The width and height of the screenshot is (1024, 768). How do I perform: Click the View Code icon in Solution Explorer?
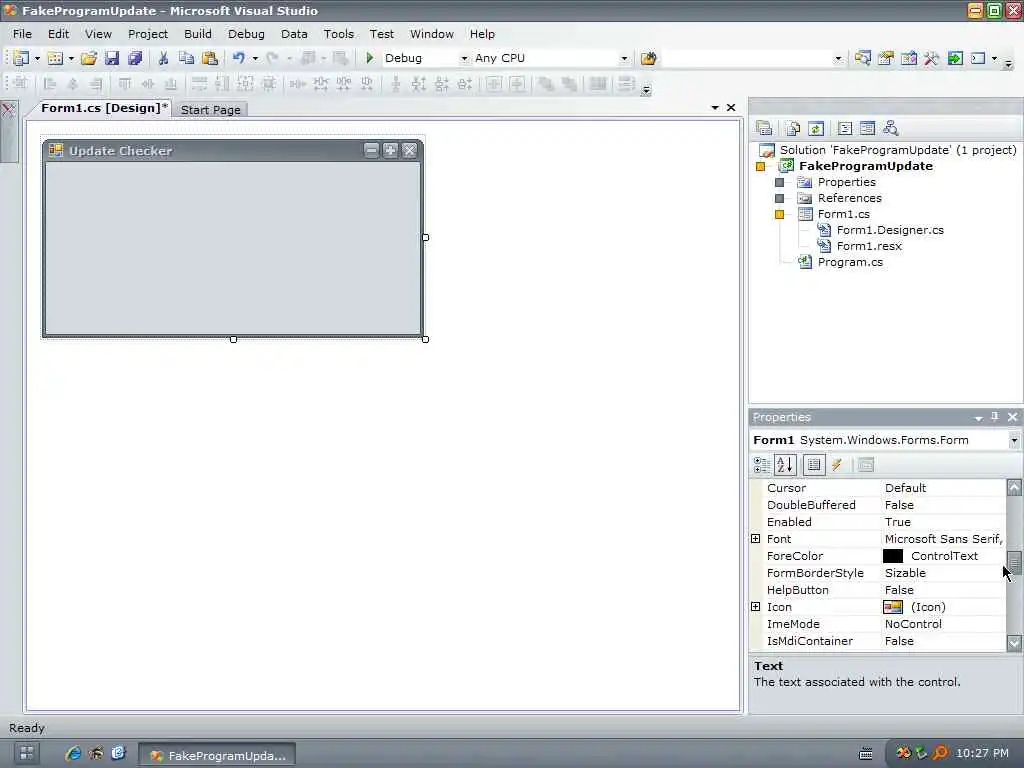(x=844, y=128)
